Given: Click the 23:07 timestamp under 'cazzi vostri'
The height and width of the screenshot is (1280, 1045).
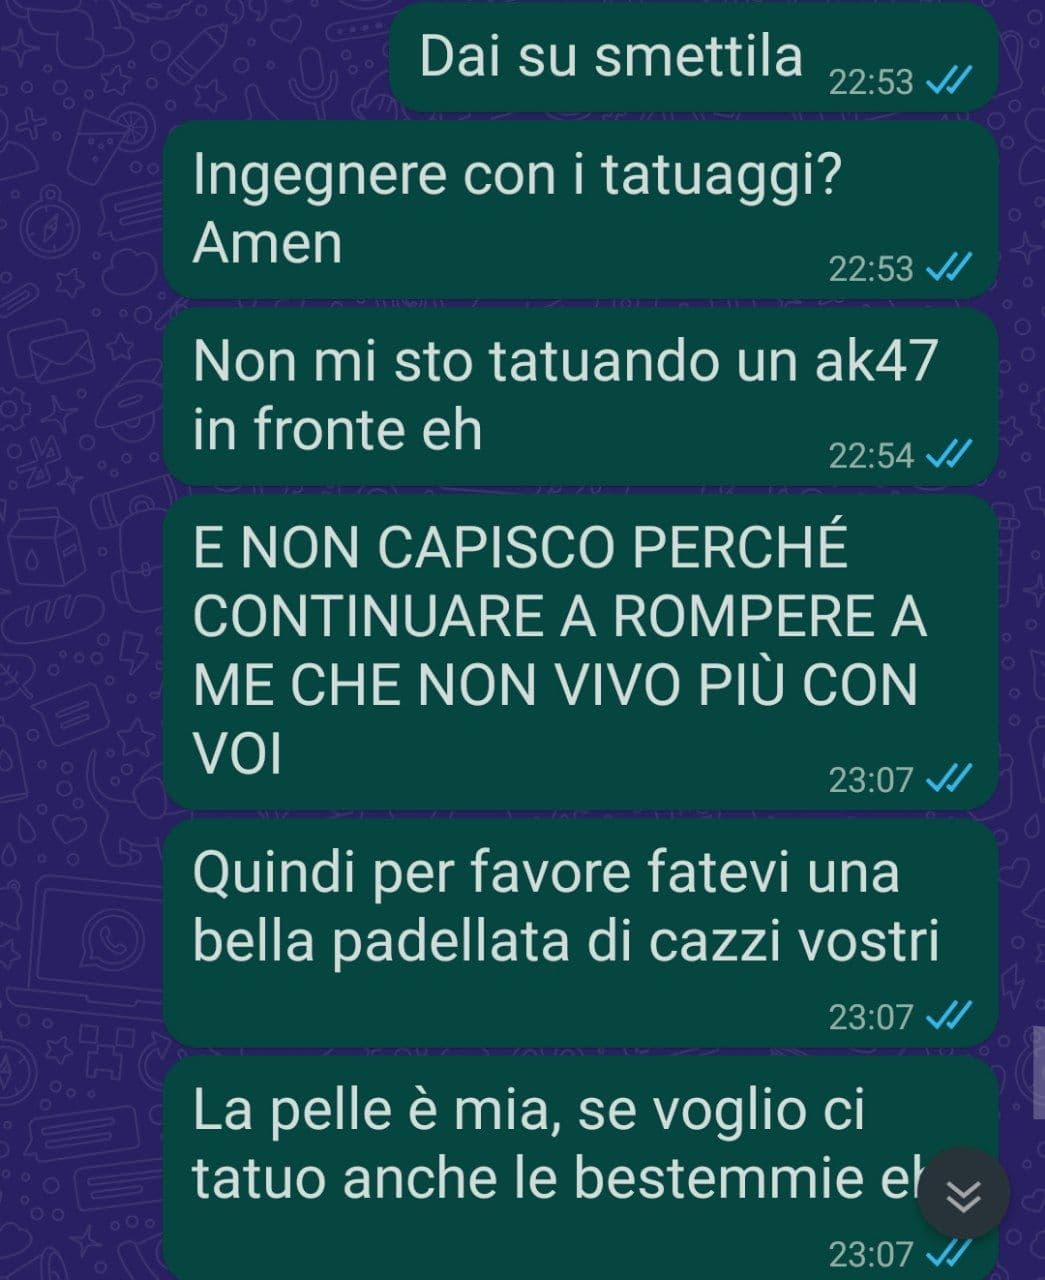Looking at the screenshot, I should click(x=871, y=1017).
